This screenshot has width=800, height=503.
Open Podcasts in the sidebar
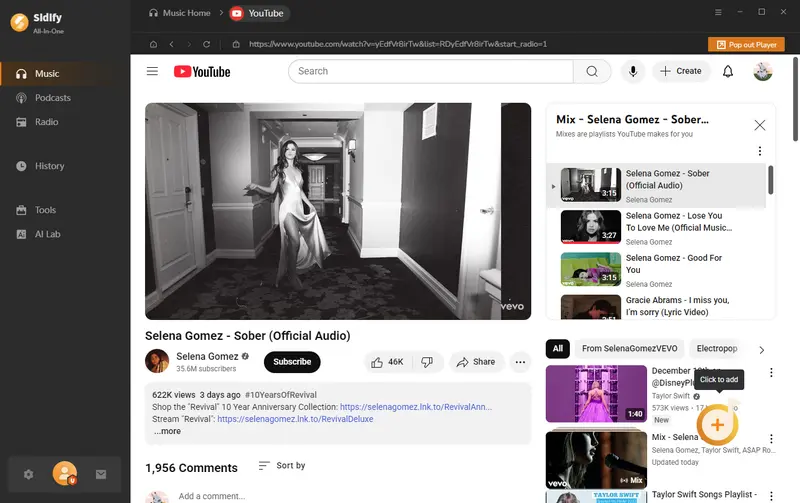tap(53, 98)
